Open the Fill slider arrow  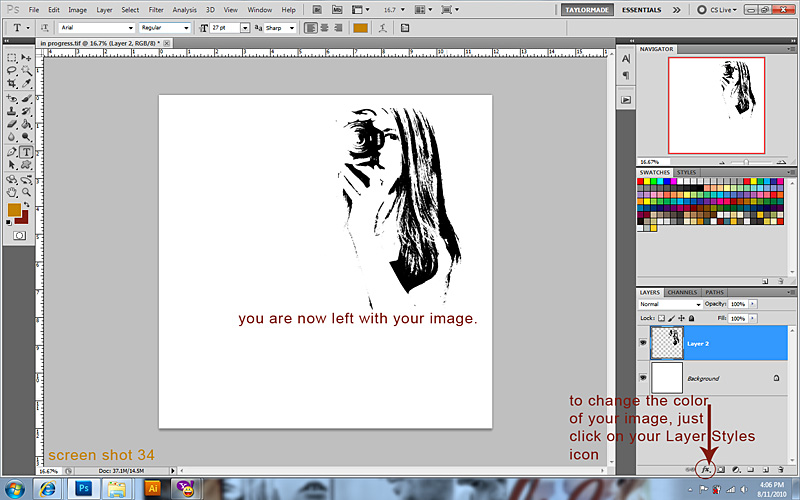[x=753, y=318]
